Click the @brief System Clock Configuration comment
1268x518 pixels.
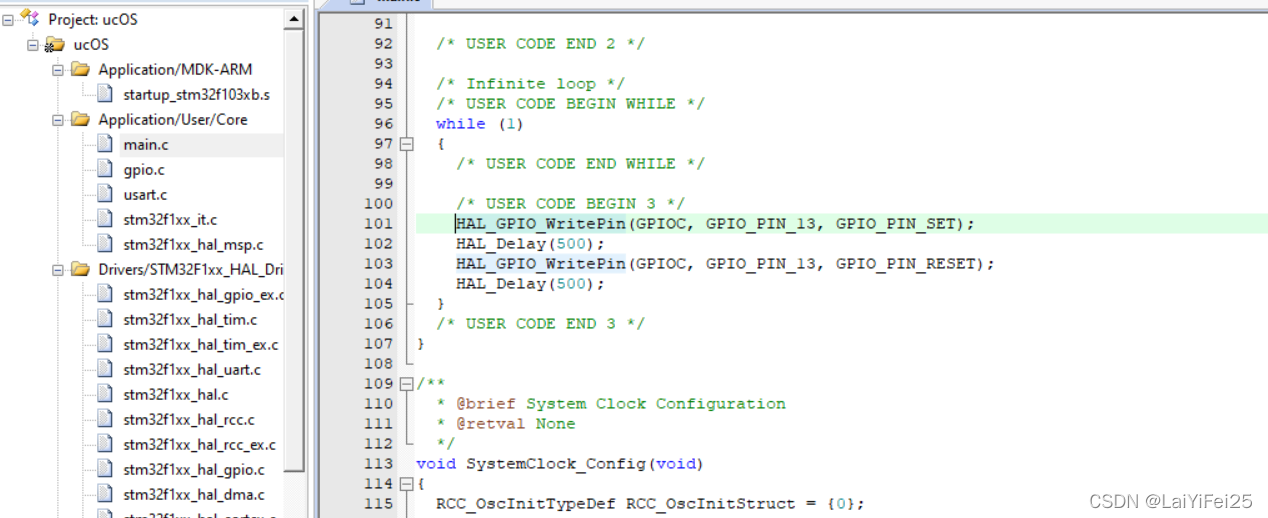(x=621, y=404)
